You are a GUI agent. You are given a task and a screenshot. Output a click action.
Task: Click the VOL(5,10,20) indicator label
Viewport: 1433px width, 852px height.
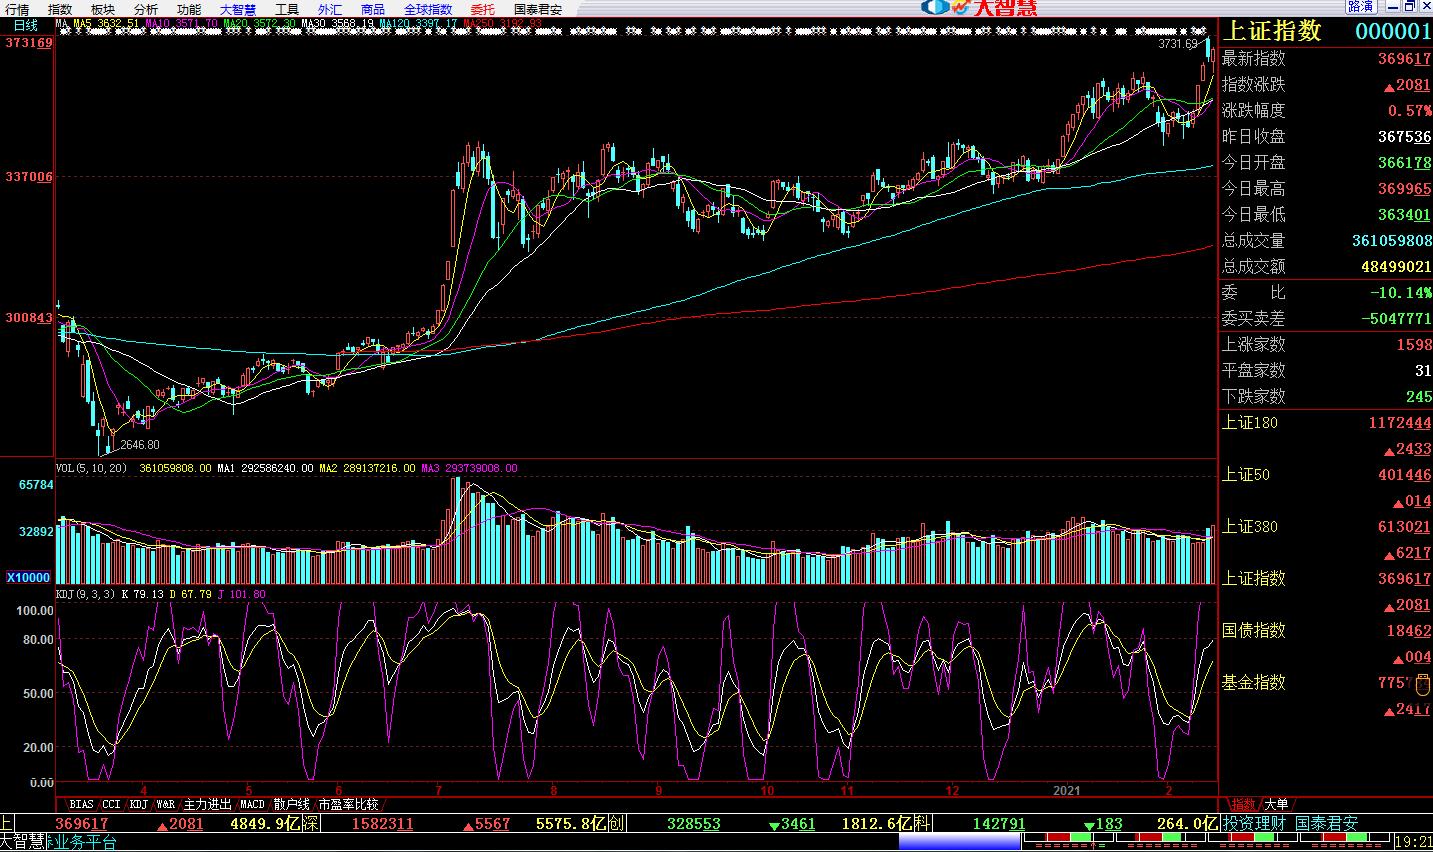(x=92, y=468)
